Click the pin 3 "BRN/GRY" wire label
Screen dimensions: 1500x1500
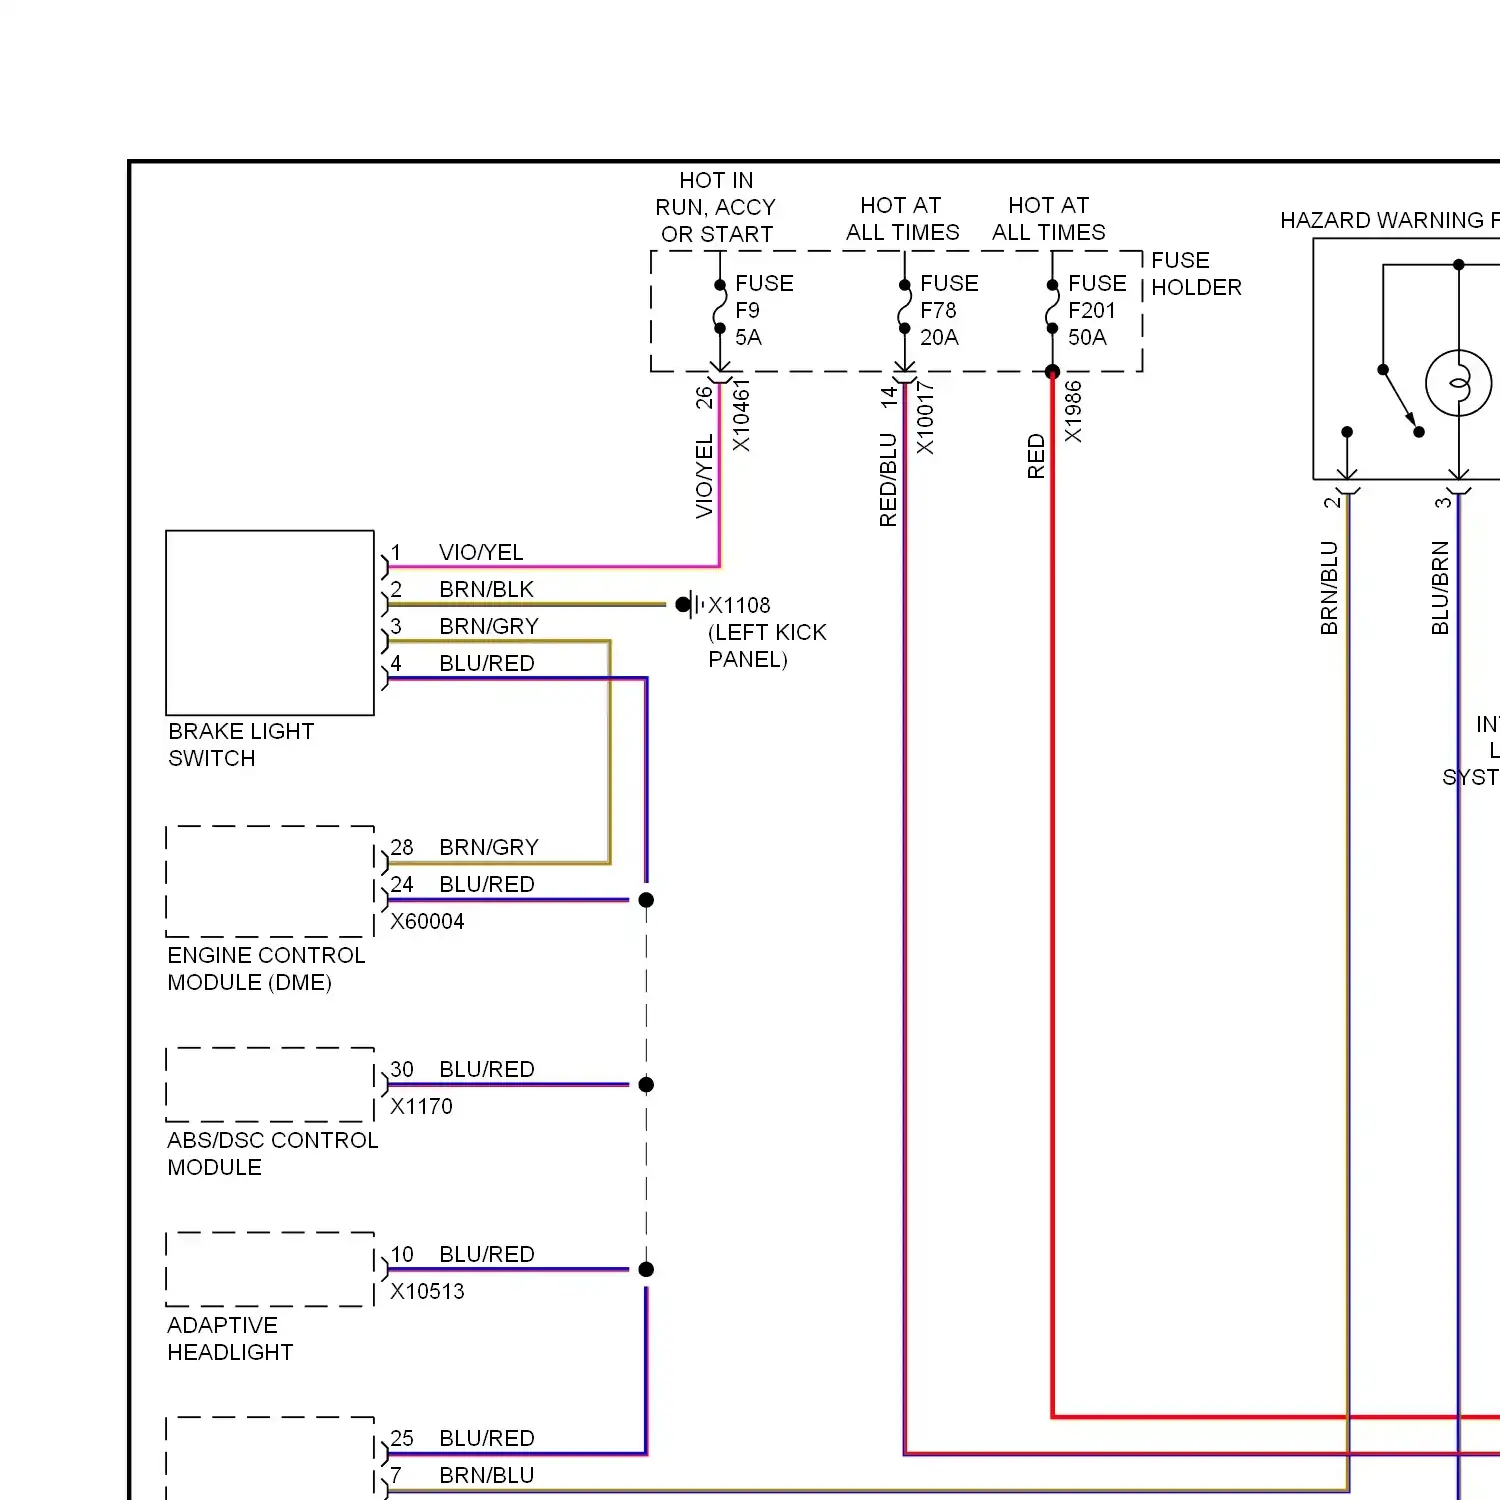click(489, 626)
